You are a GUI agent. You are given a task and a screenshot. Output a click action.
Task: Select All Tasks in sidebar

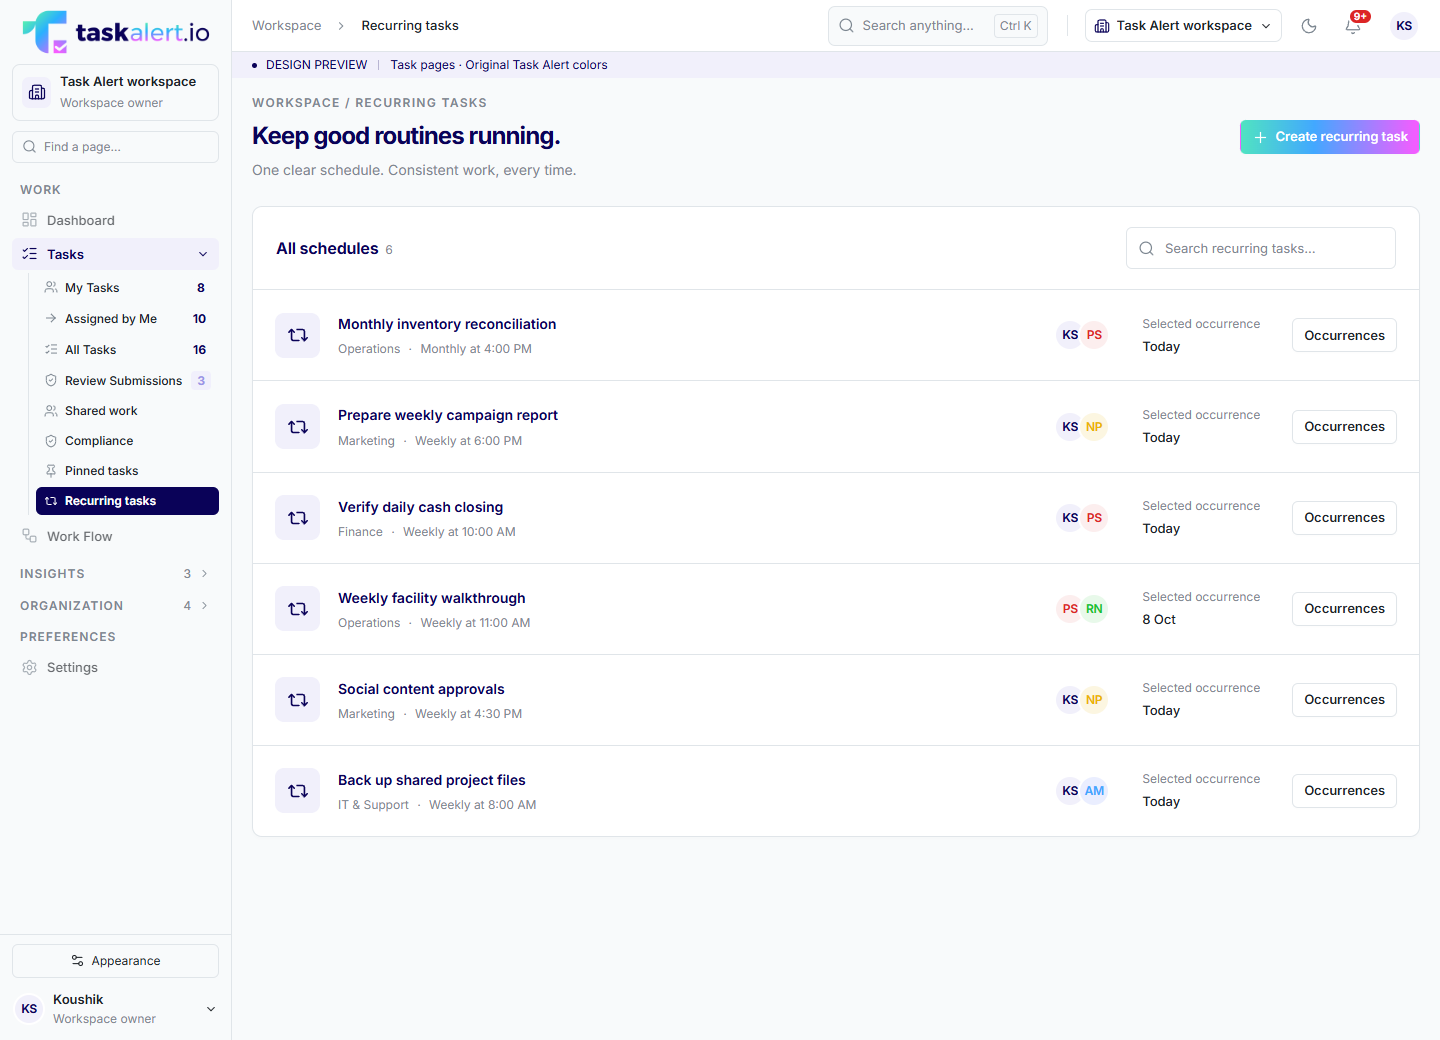[127, 350]
